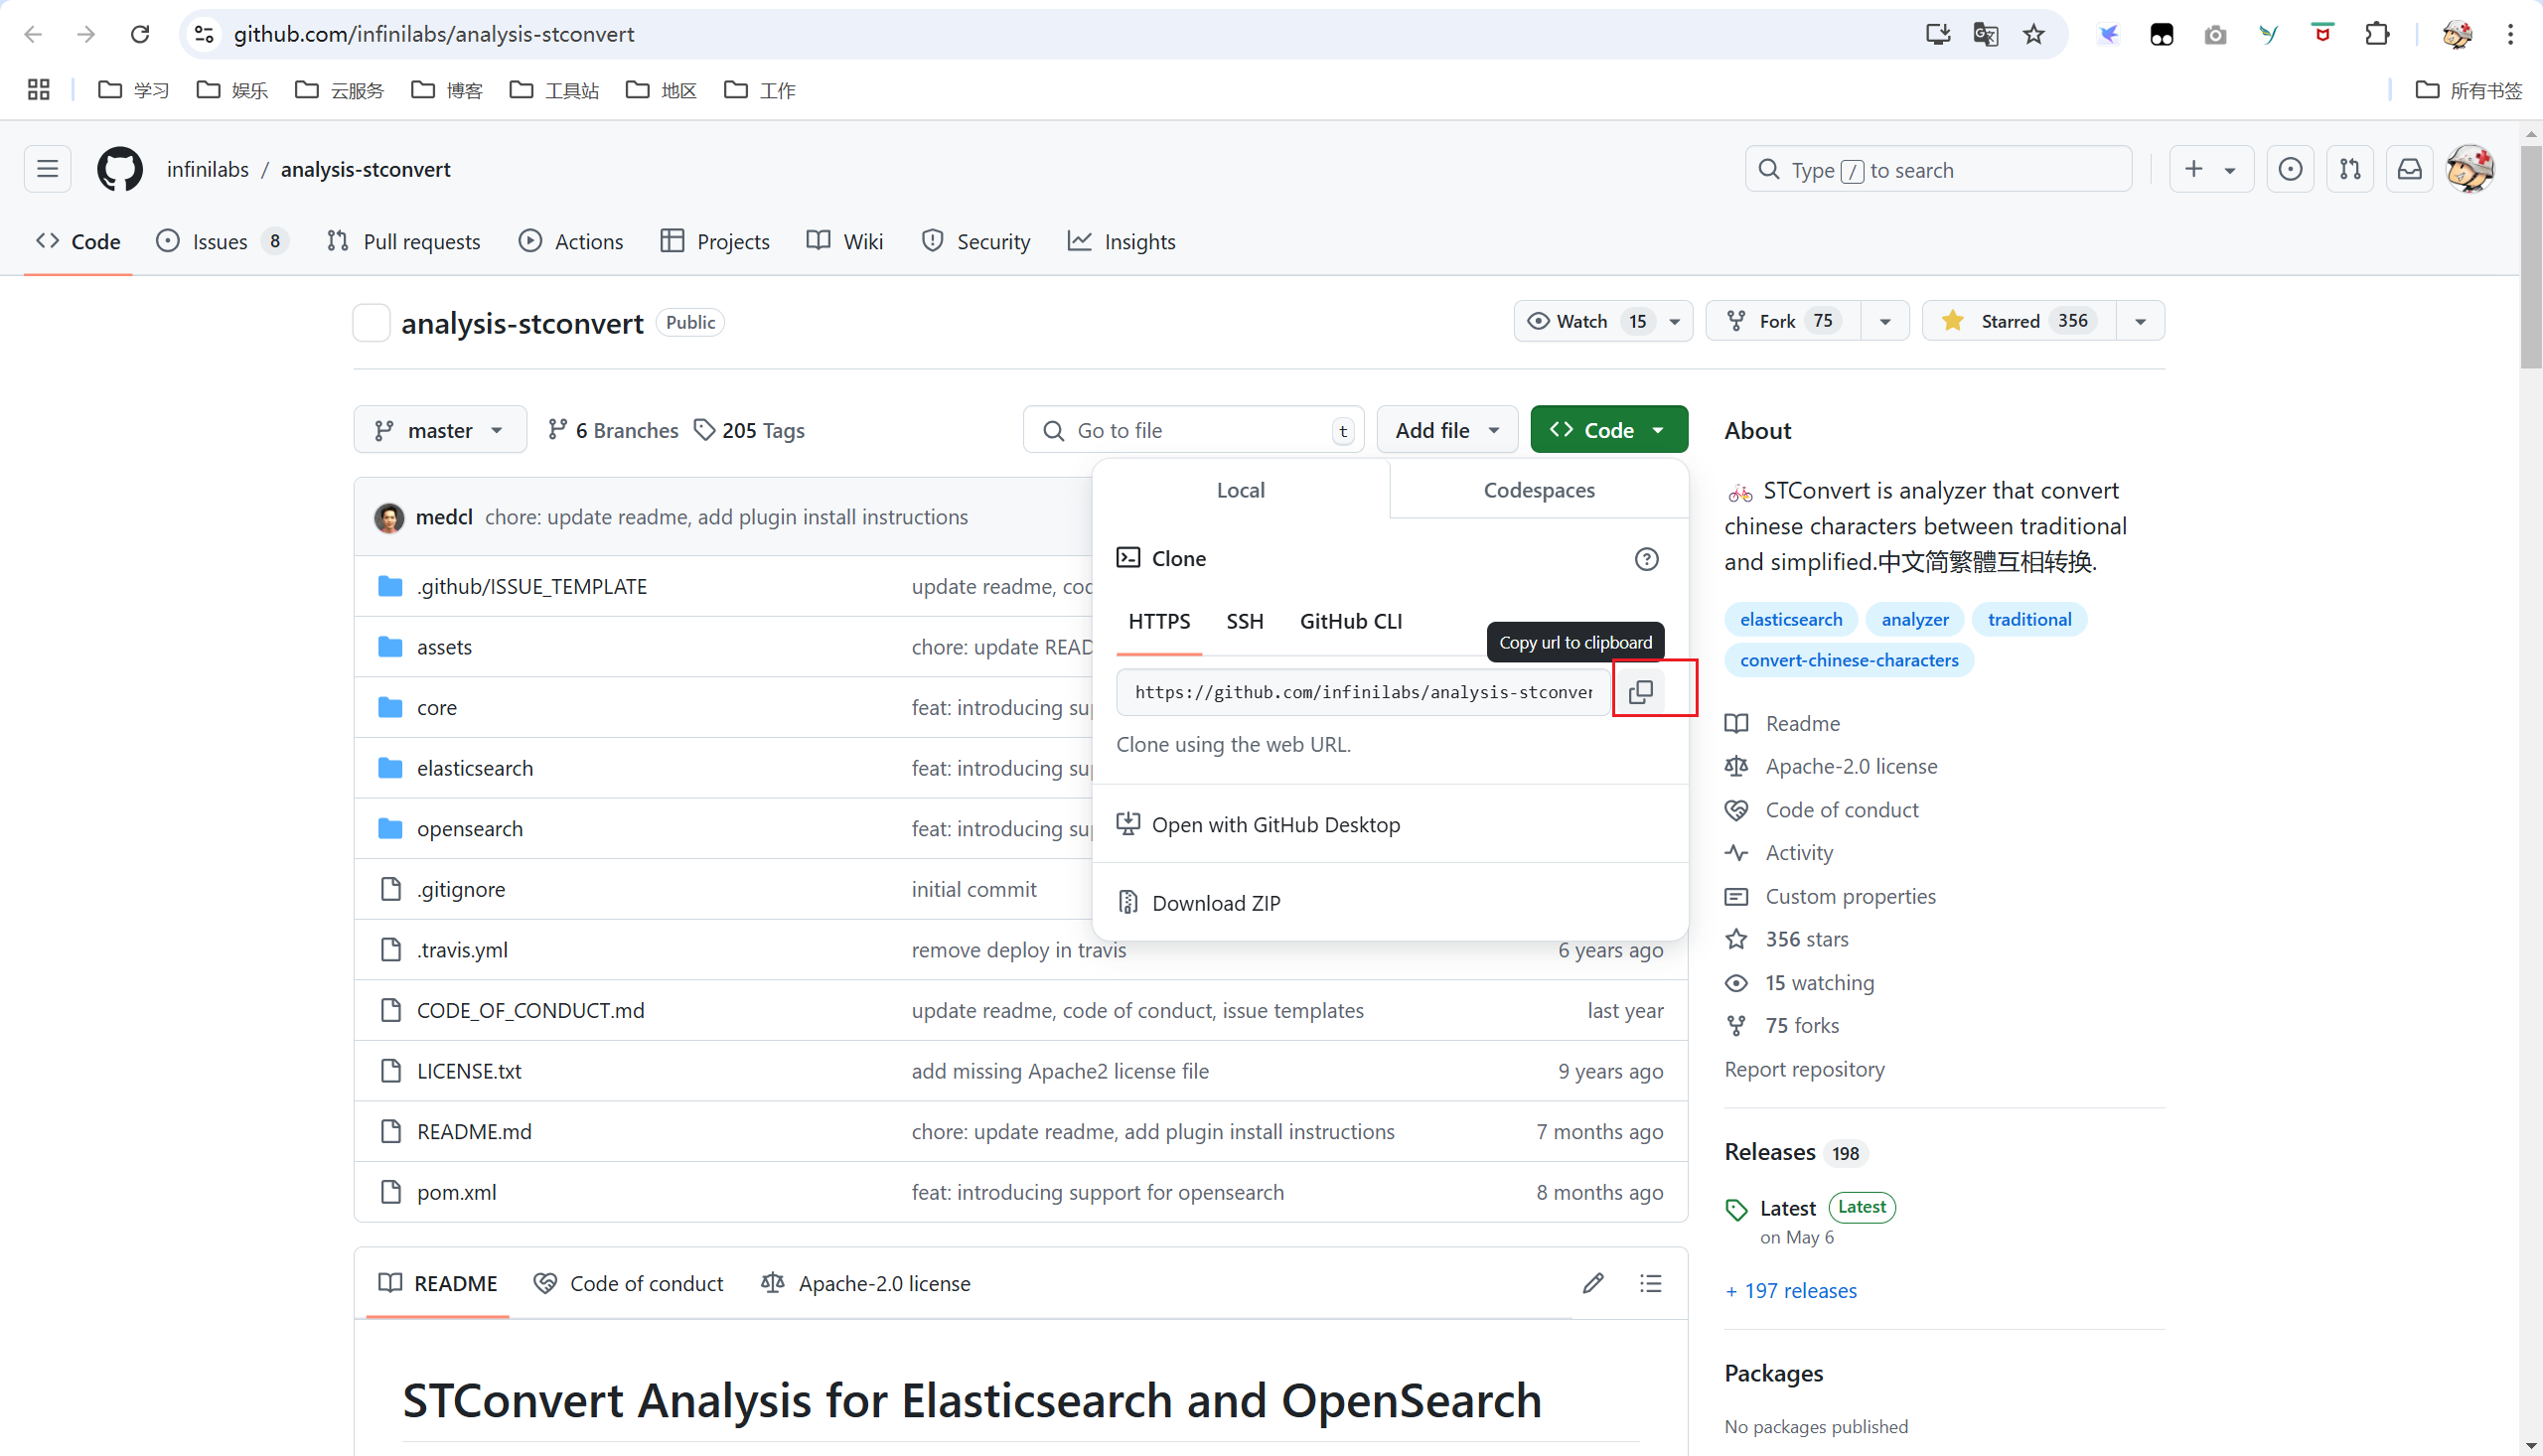
Task: Toggle Watch on the repository
Action: click(x=1583, y=321)
